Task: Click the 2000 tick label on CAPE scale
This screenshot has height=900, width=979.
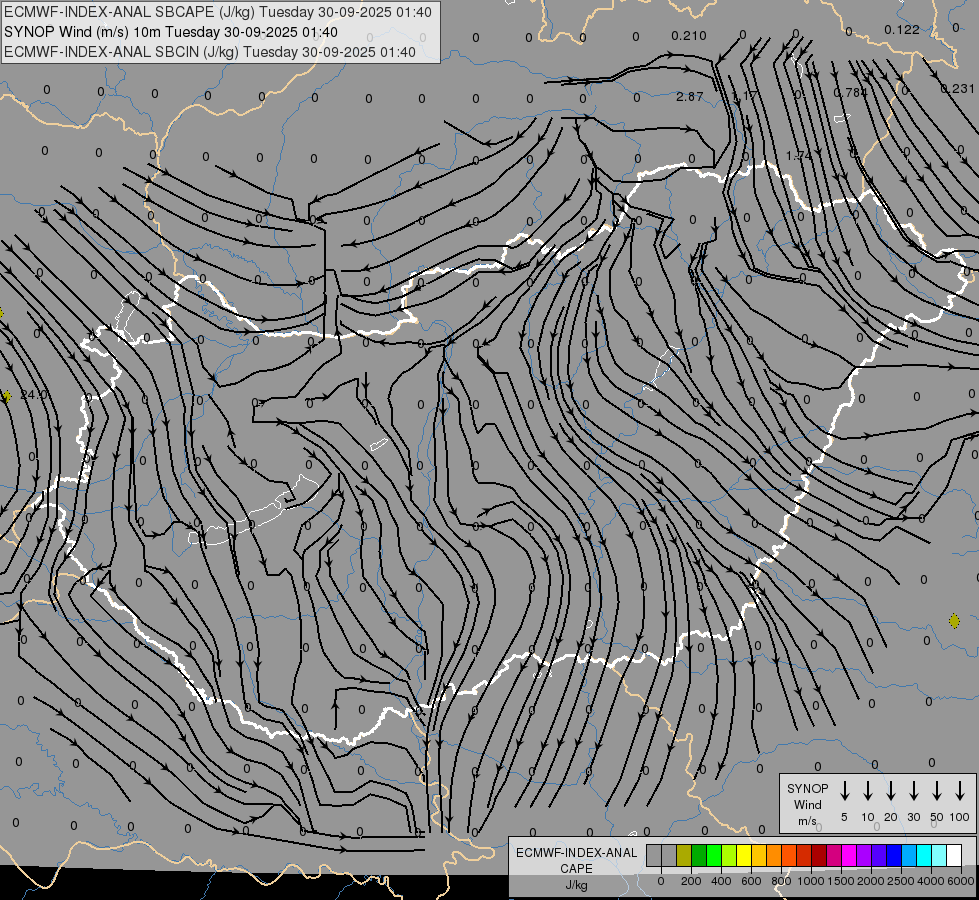Action: 871,881
